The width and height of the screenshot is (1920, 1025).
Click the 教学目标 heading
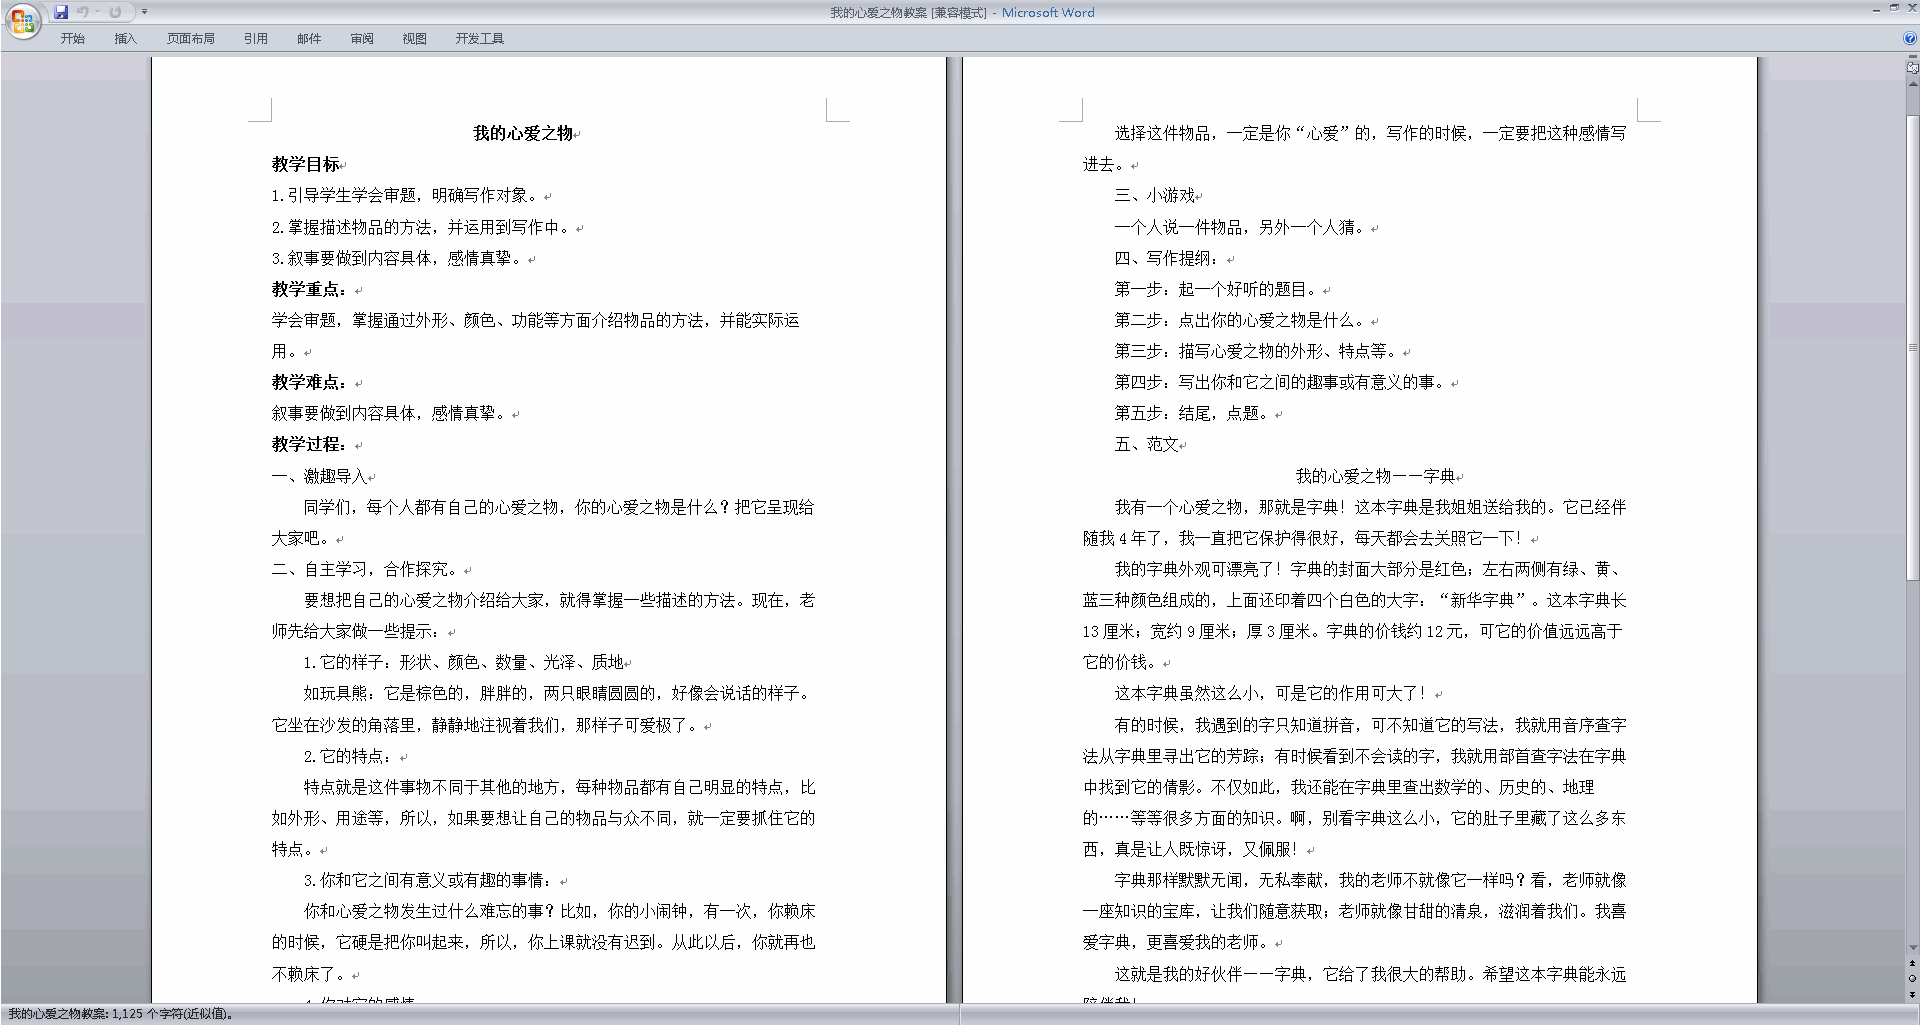coord(305,164)
